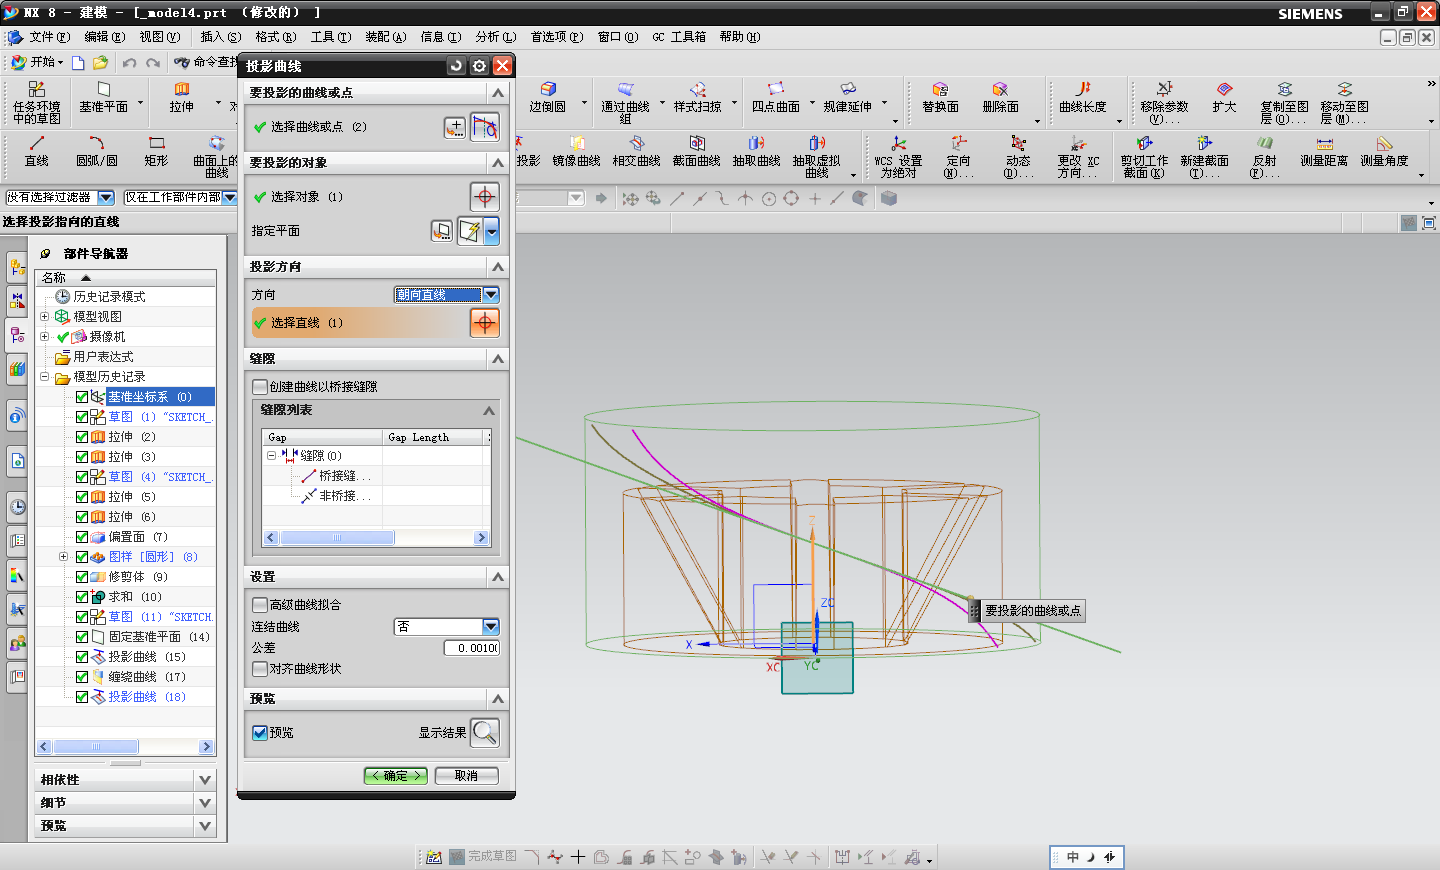Click the 公差 tolerance input field
The width and height of the screenshot is (1440, 870).
pos(471,648)
